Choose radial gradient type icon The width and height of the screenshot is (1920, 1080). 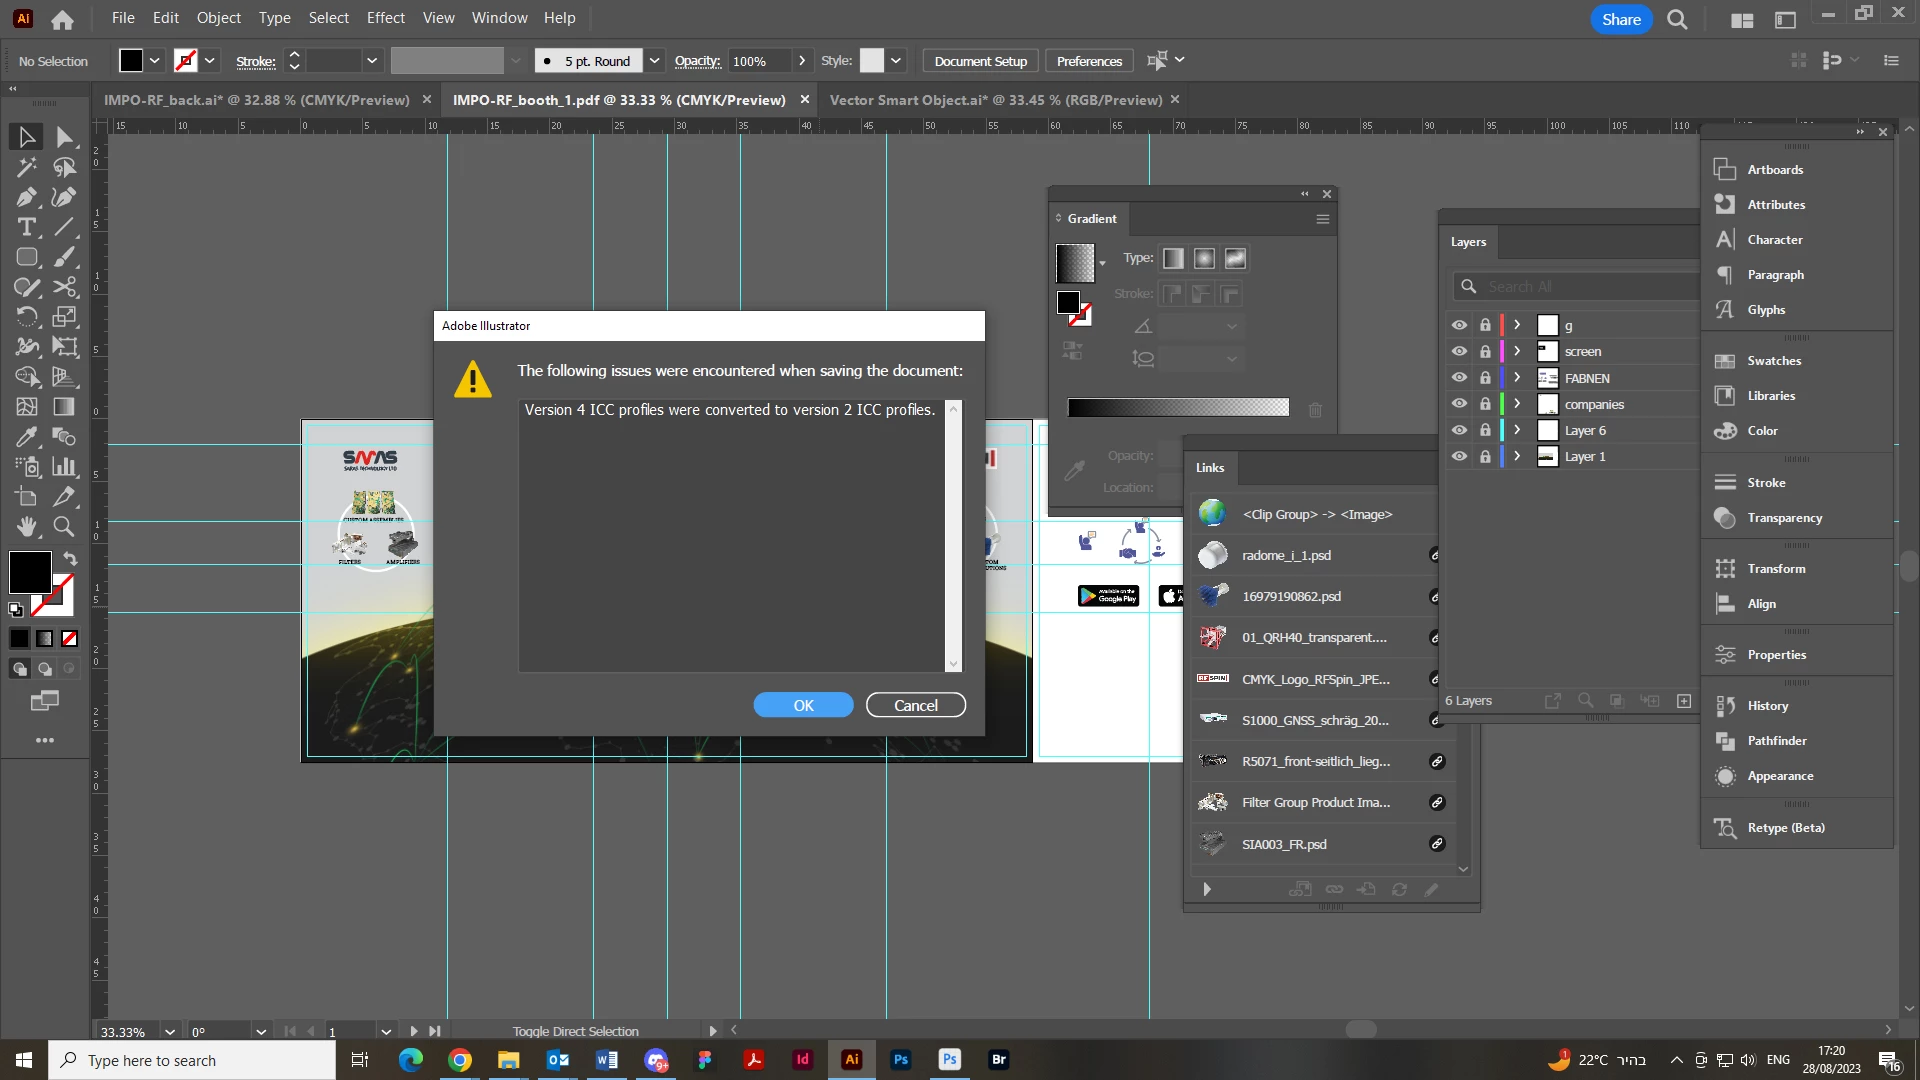[x=1204, y=259]
